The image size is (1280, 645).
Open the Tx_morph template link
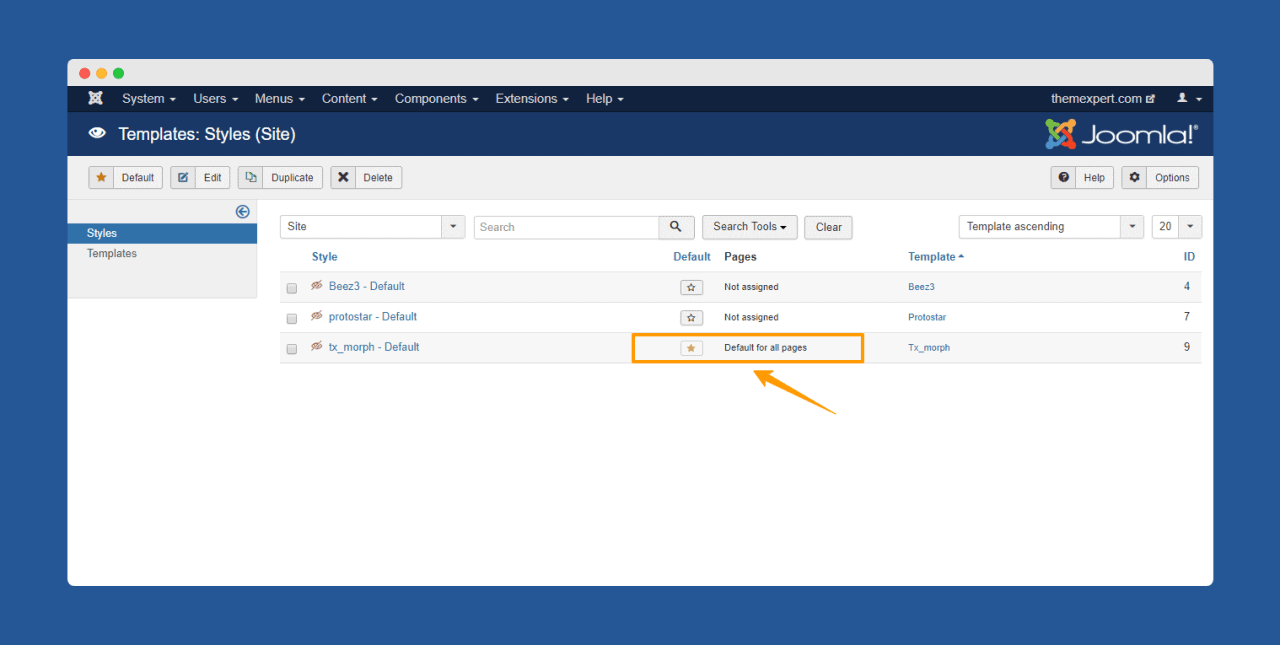click(929, 348)
